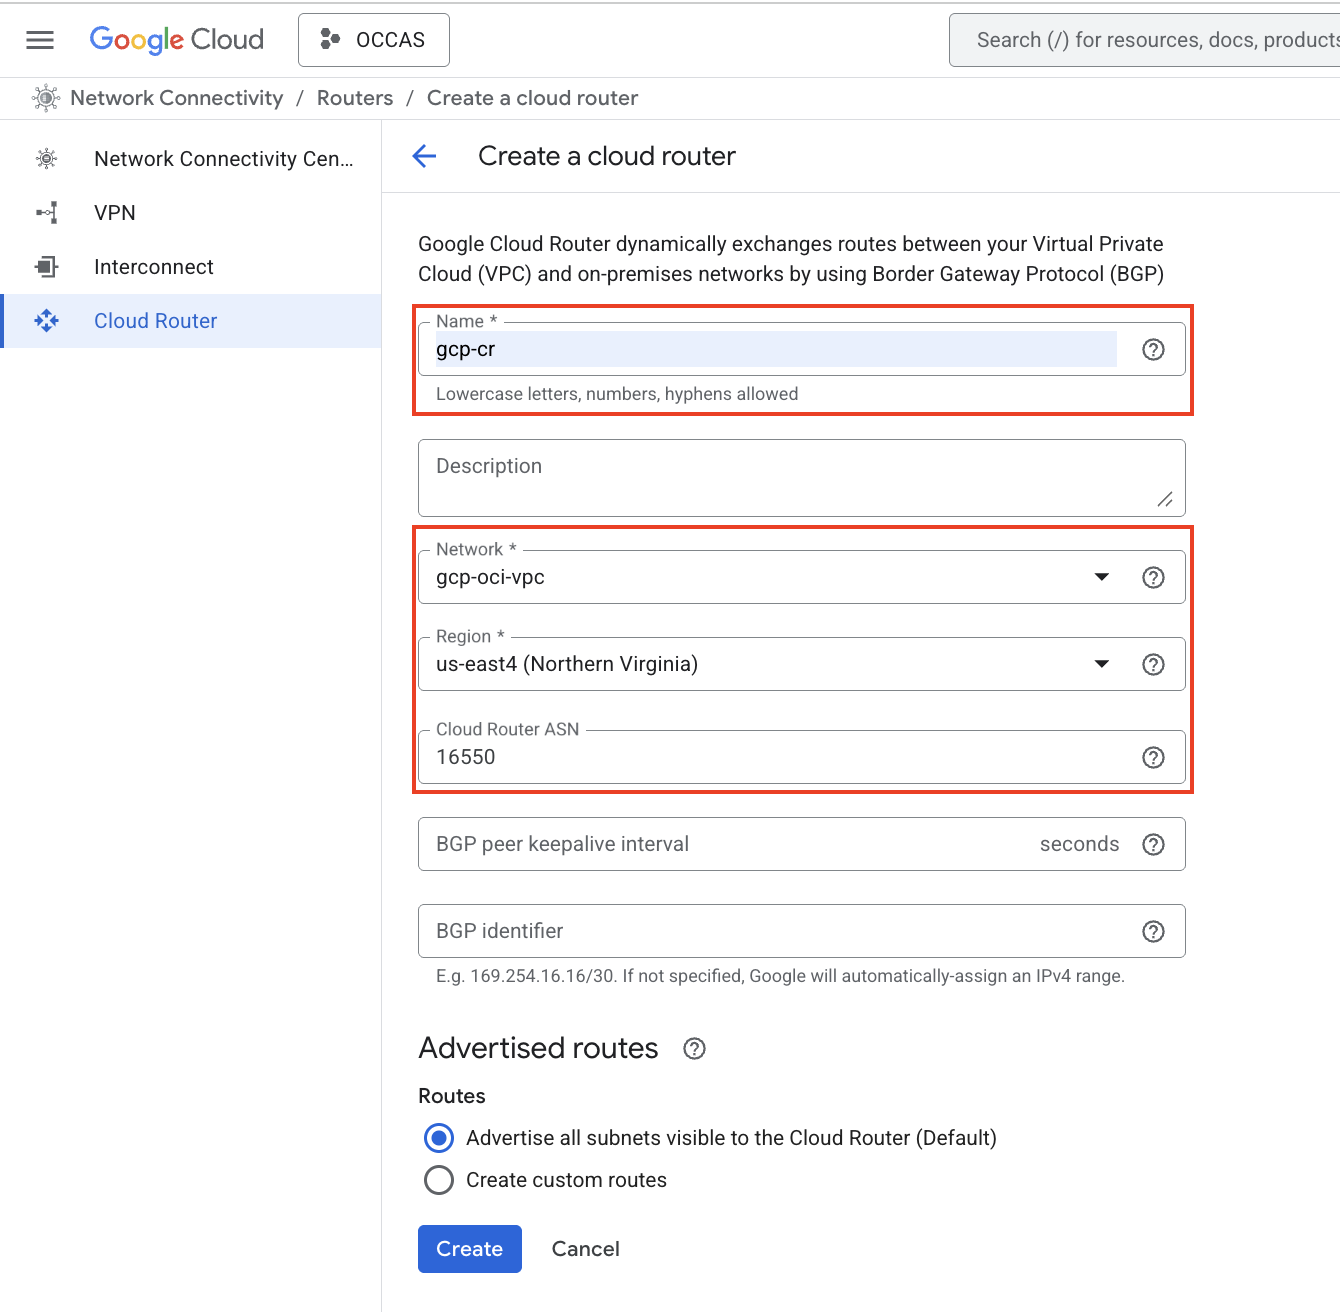
Task: Select Advertise all subnets radio option
Action: 439,1138
